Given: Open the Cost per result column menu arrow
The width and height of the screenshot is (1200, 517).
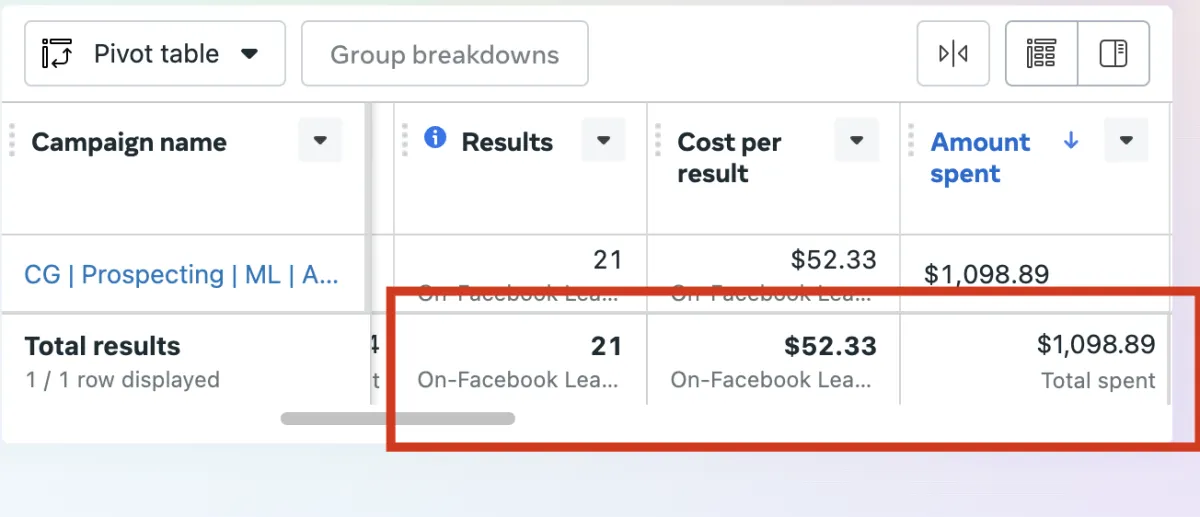Looking at the screenshot, I should pos(857,141).
